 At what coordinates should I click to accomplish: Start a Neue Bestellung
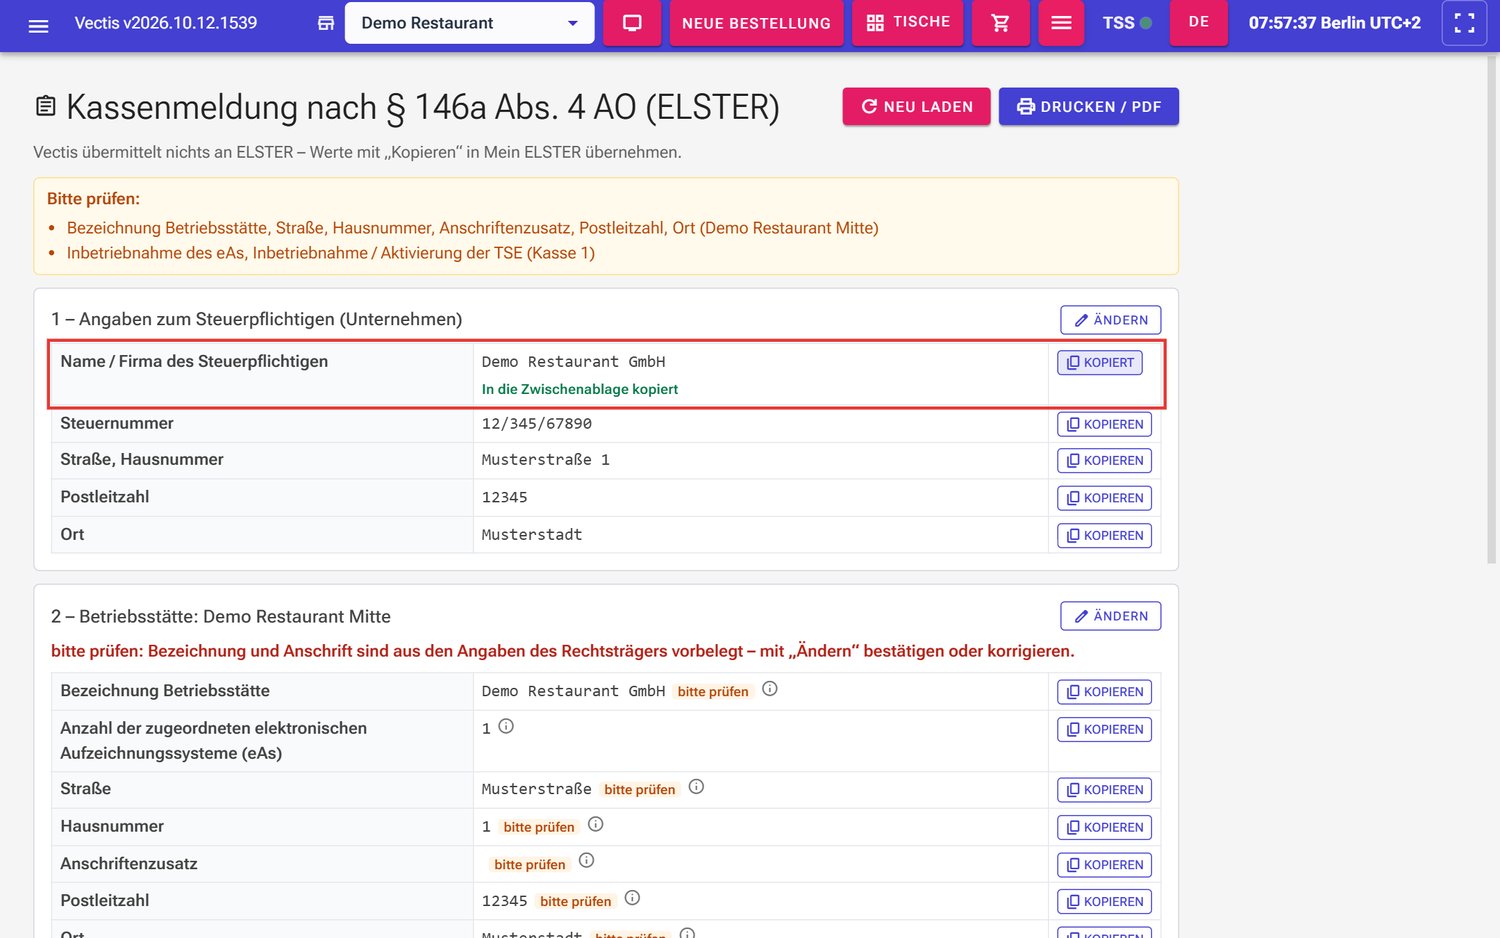click(756, 23)
